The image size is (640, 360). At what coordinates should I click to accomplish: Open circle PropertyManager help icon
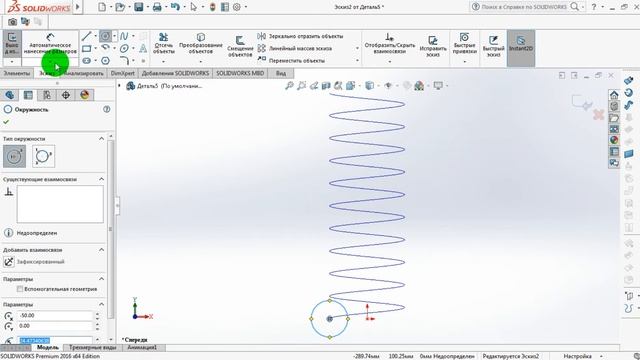click(x=107, y=109)
